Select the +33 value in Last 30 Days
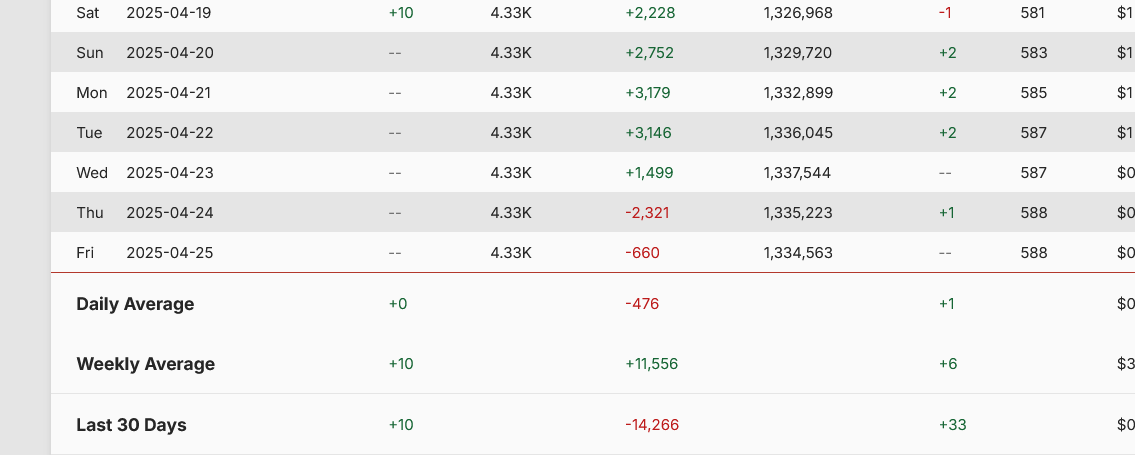Image resolution: width=1135 pixels, height=455 pixels. (952, 425)
